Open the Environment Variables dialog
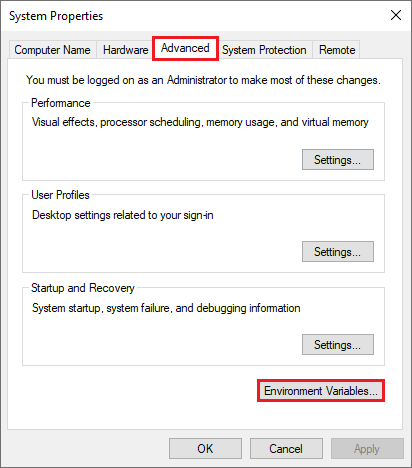The width and height of the screenshot is (412, 468). [321, 391]
